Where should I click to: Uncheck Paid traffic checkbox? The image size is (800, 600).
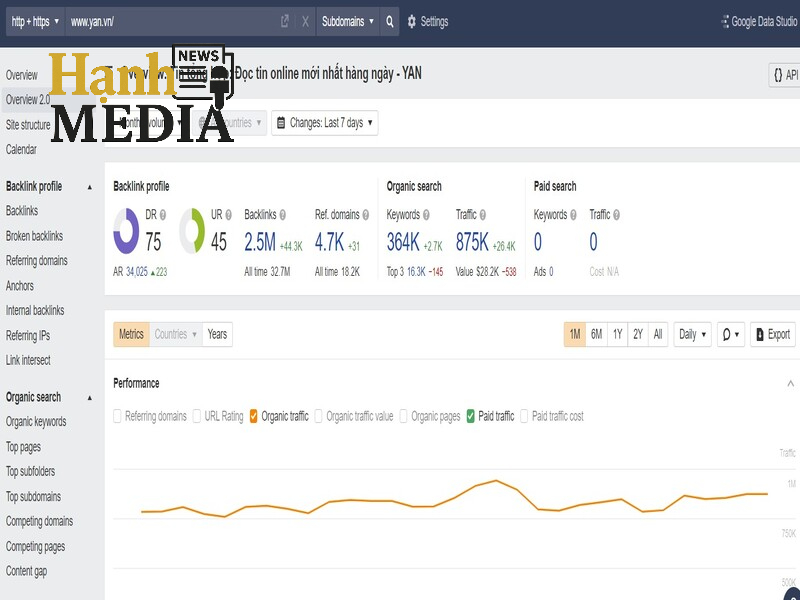click(x=470, y=416)
